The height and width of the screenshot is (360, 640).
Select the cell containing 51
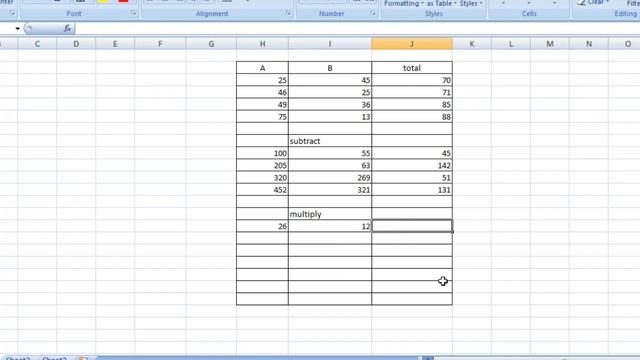(412, 178)
